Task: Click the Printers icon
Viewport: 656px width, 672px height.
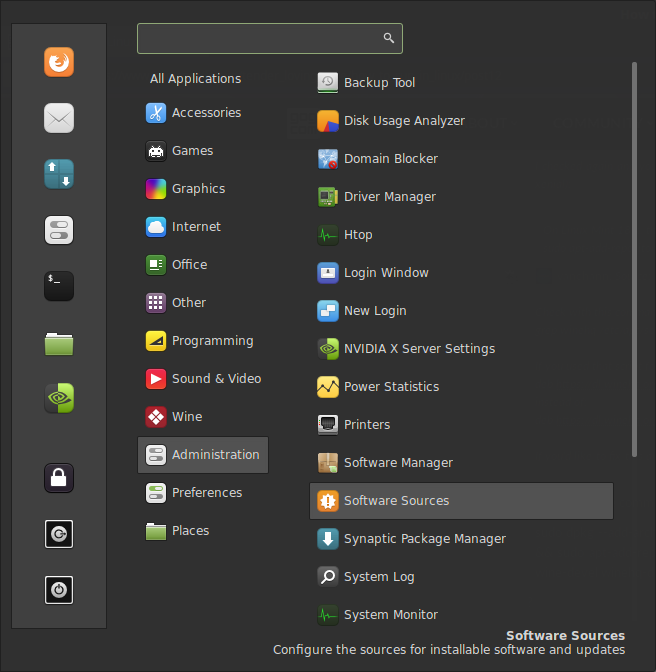Action: 328,425
